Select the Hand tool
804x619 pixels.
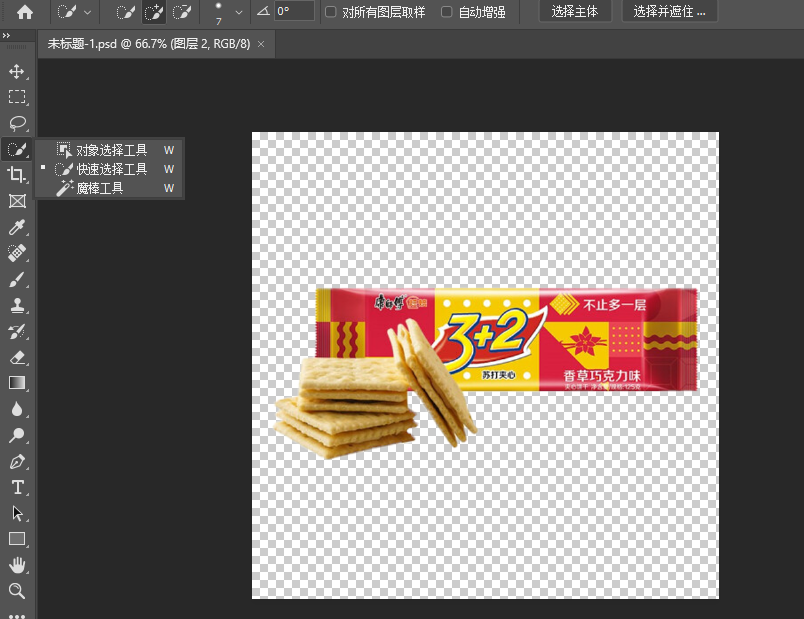(x=17, y=565)
